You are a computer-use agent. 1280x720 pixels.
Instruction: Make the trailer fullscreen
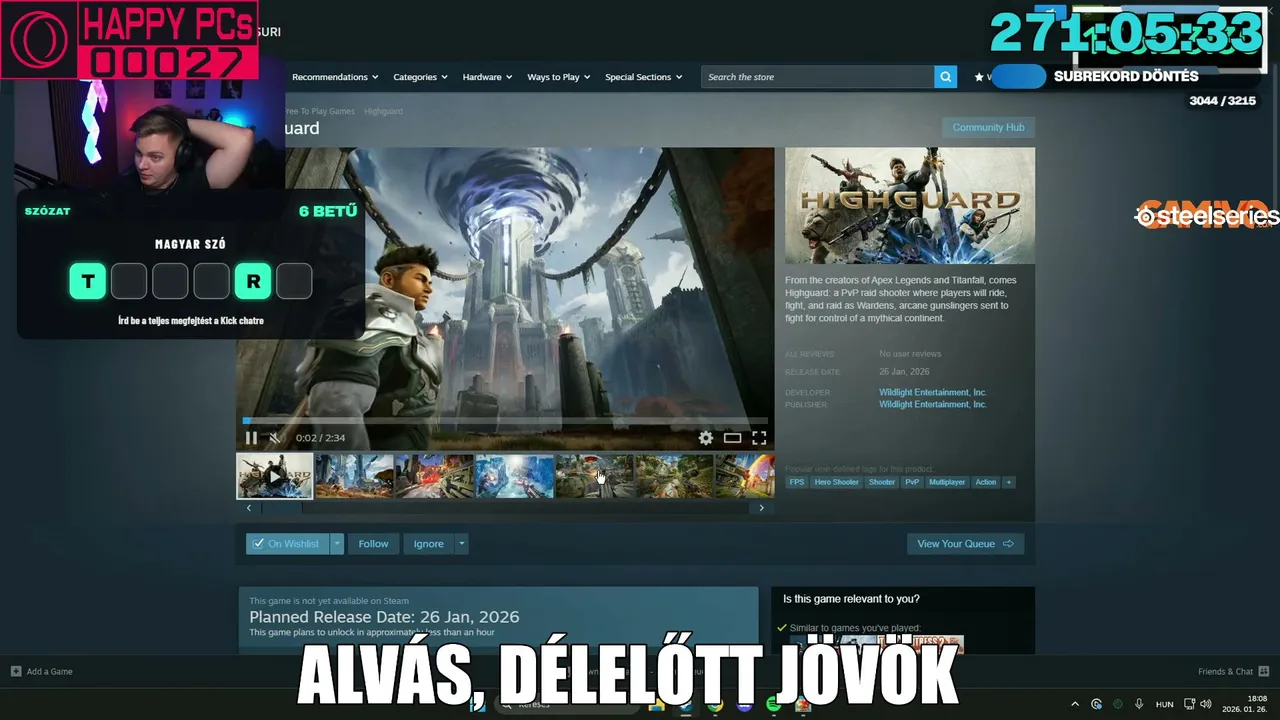[759, 438]
